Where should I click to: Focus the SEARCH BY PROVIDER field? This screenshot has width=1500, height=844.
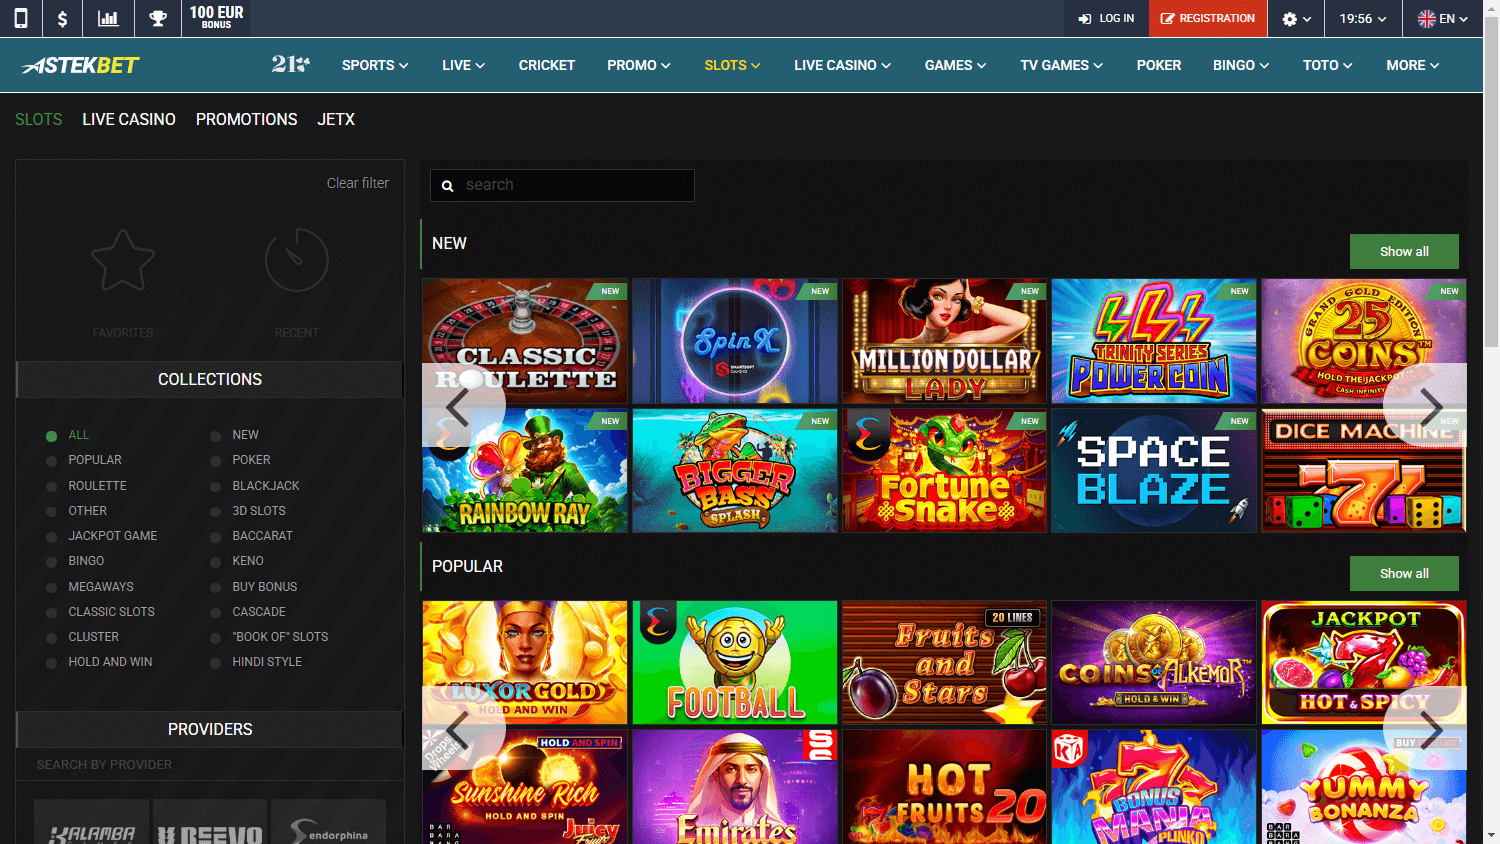210,765
